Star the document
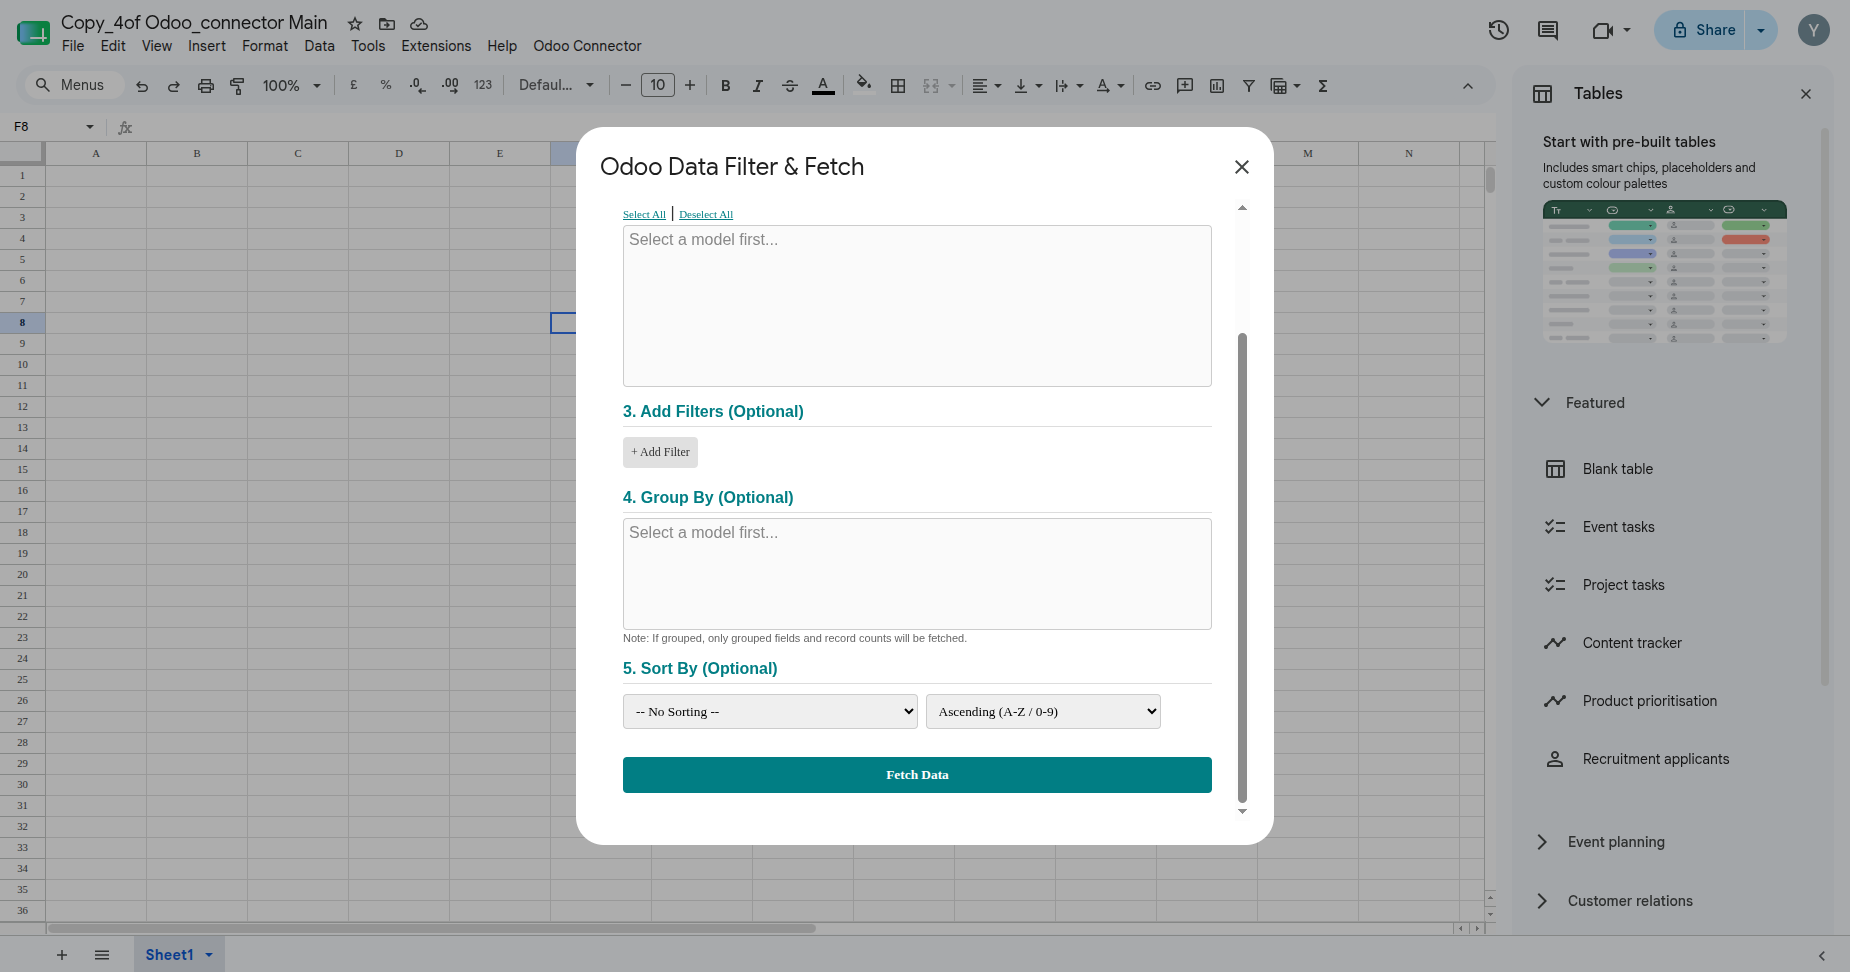This screenshot has width=1850, height=972. pyautogui.click(x=355, y=24)
